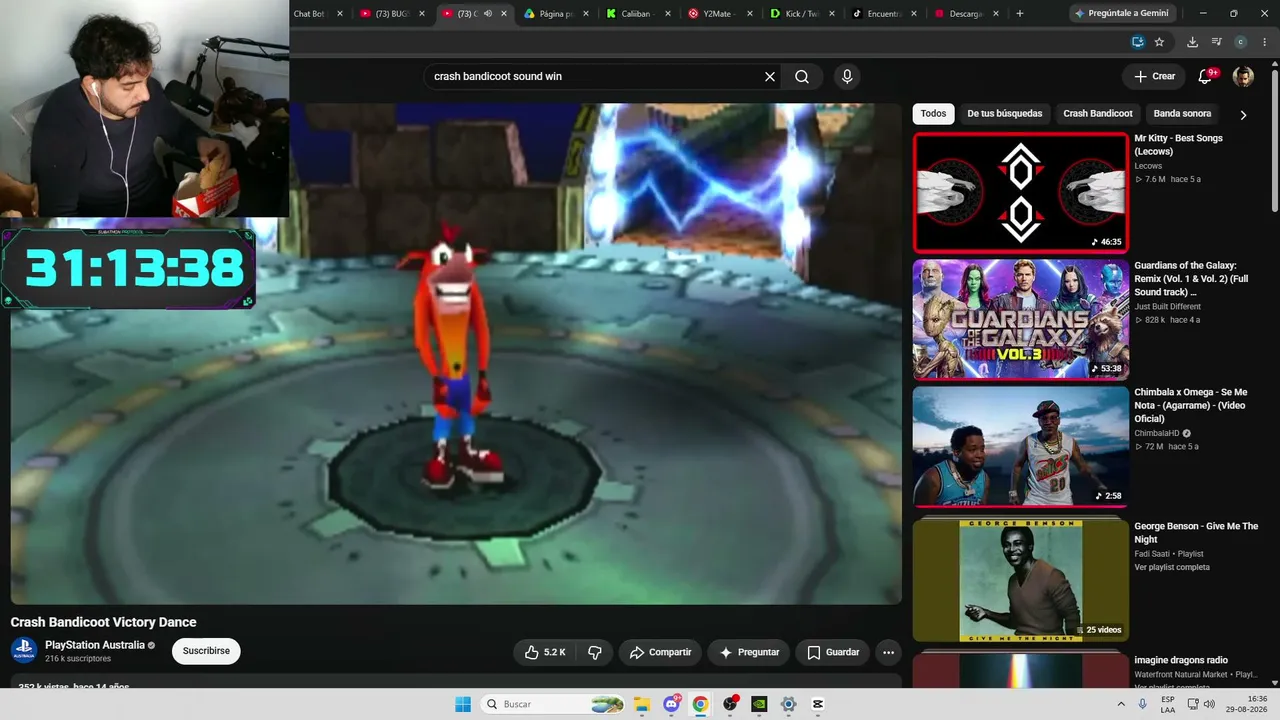Open more actions three-dot menu
Image resolution: width=1280 pixels, height=720 pixels.
point(888,652)
